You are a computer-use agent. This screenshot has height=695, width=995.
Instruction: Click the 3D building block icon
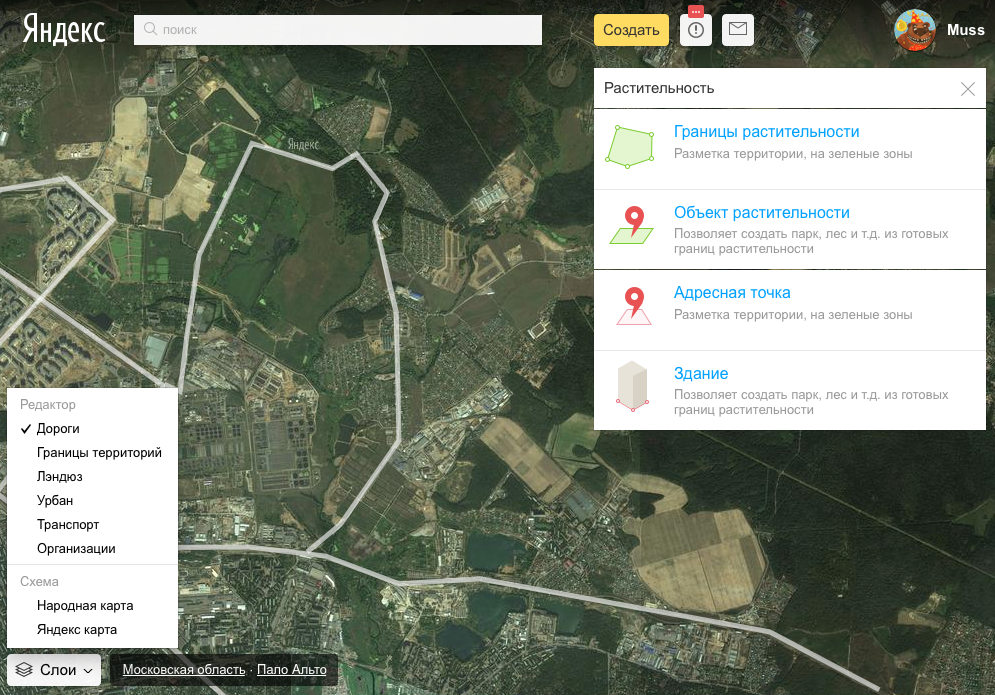[632, 387]
